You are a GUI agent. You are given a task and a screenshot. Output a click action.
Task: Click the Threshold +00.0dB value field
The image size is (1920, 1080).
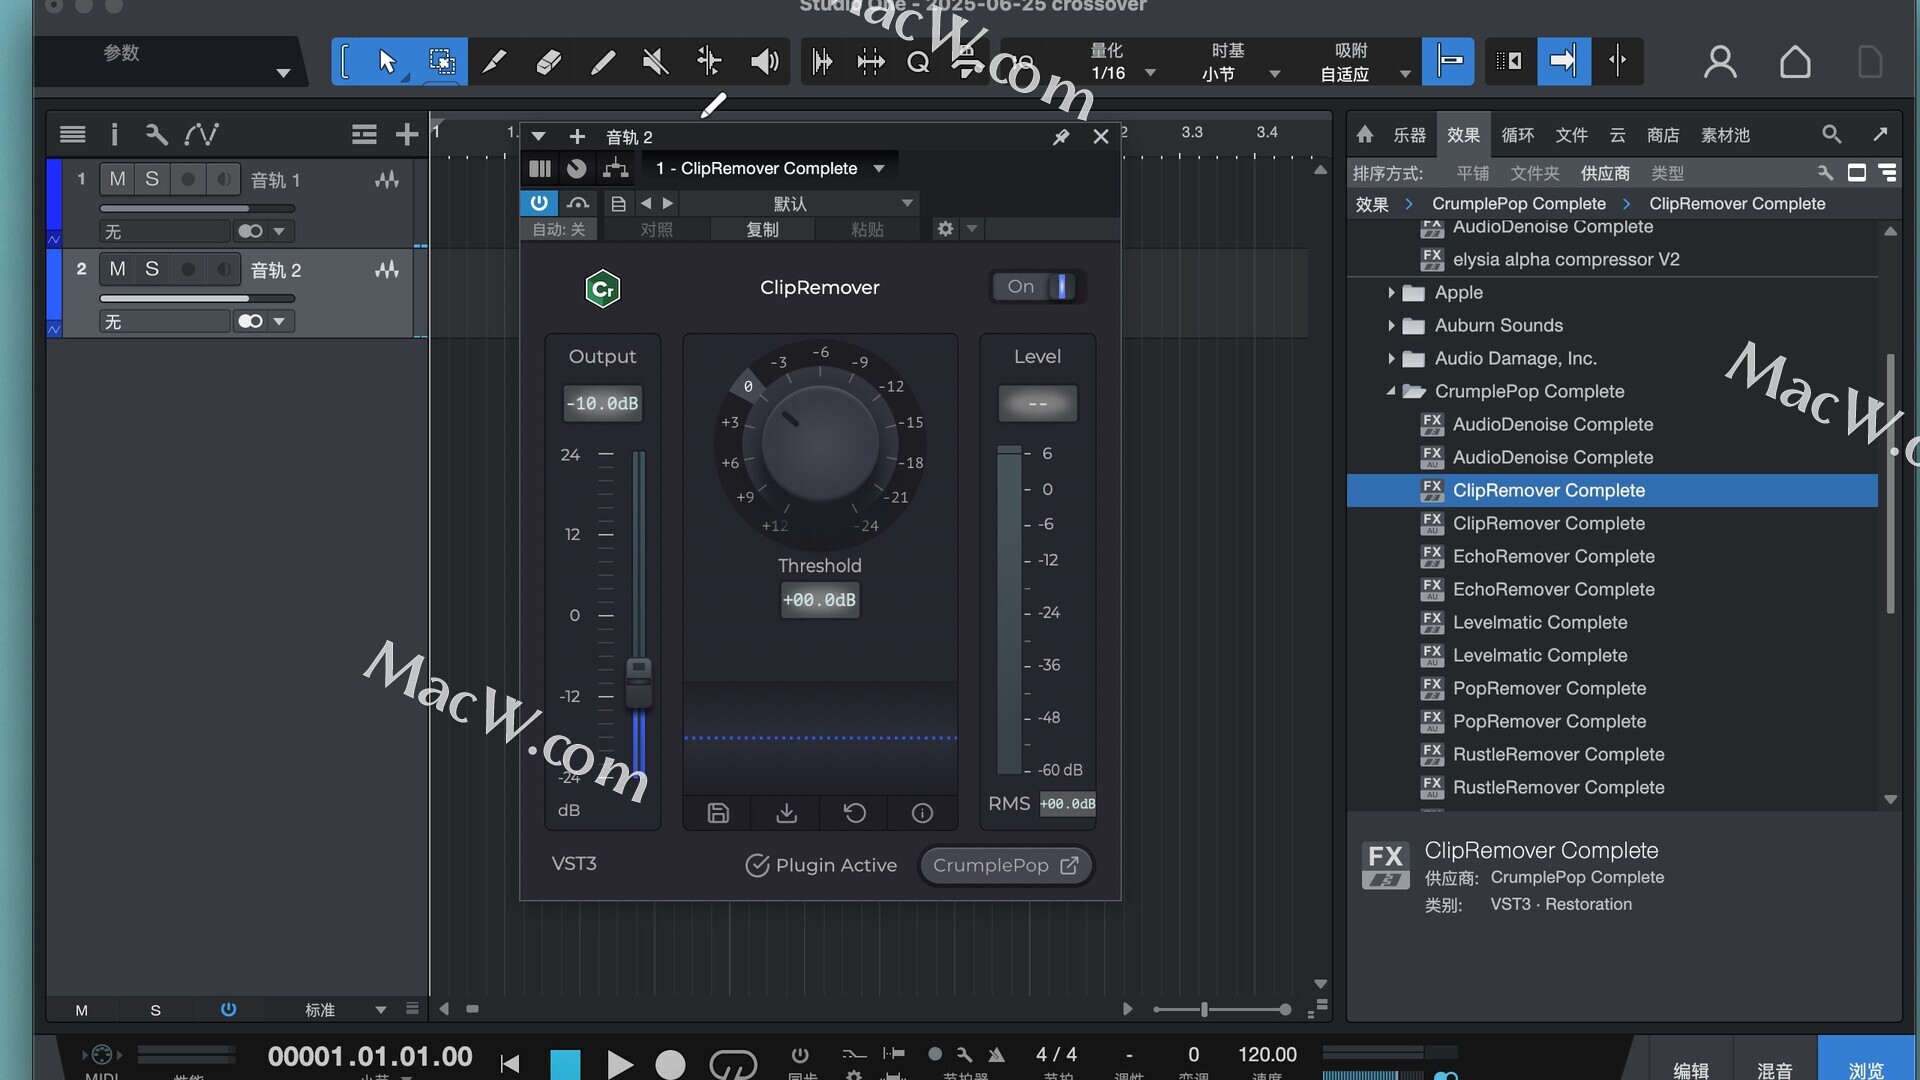(x=819, y=600)
